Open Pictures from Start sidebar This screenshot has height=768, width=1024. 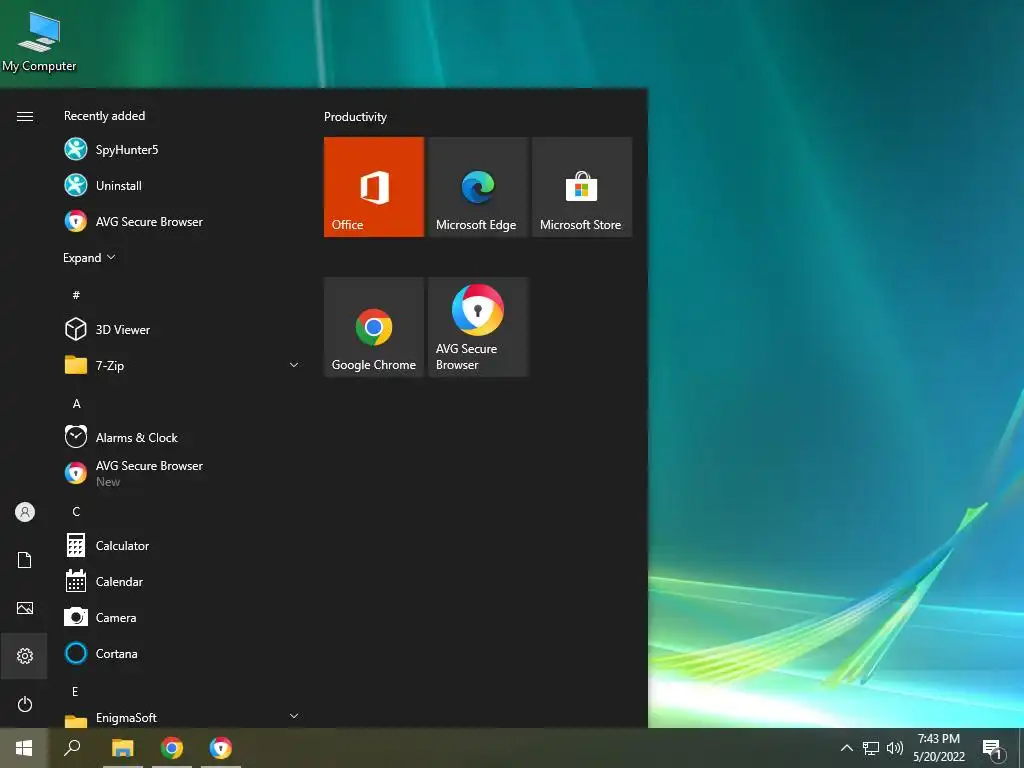25,608
